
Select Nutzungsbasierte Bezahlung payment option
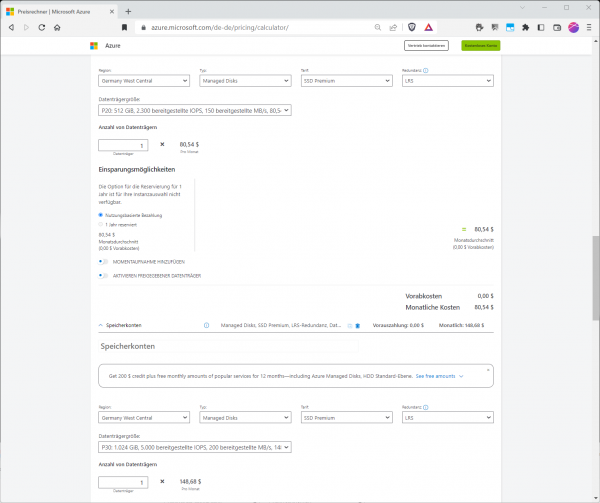pyautogui.click(x=101, y=215)
